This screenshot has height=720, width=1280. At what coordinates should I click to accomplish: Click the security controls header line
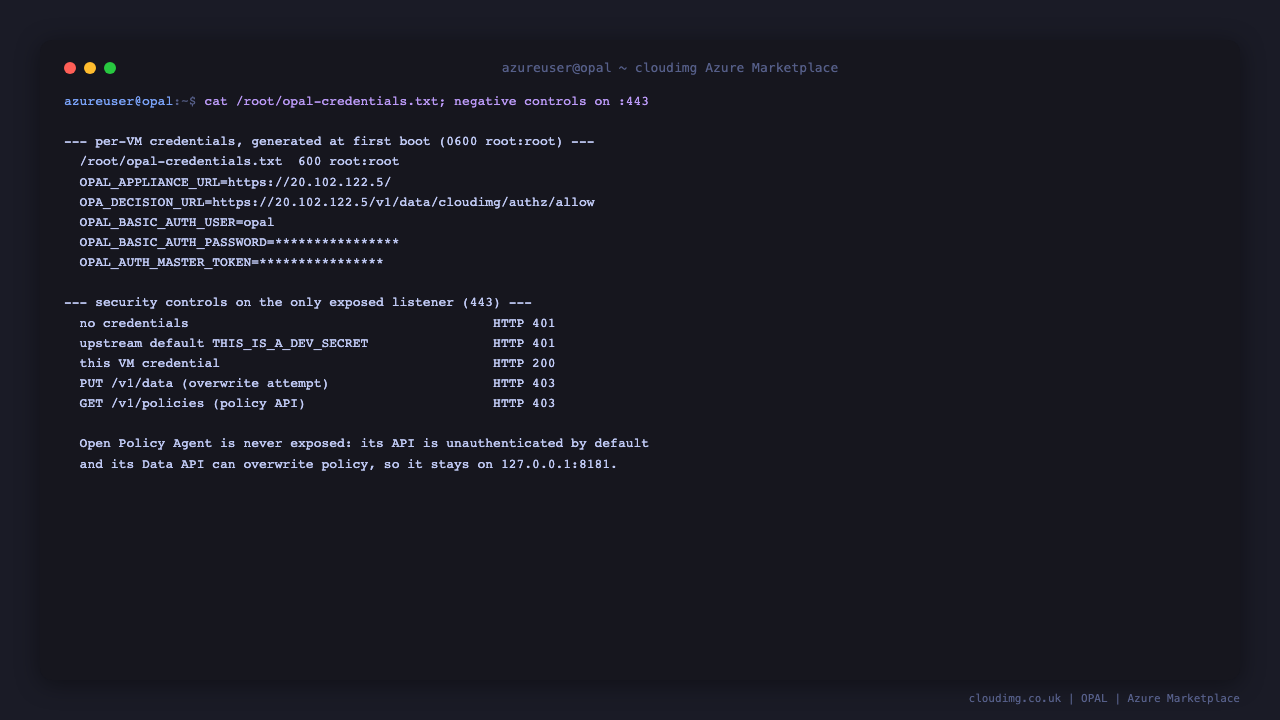click(298, 303)
